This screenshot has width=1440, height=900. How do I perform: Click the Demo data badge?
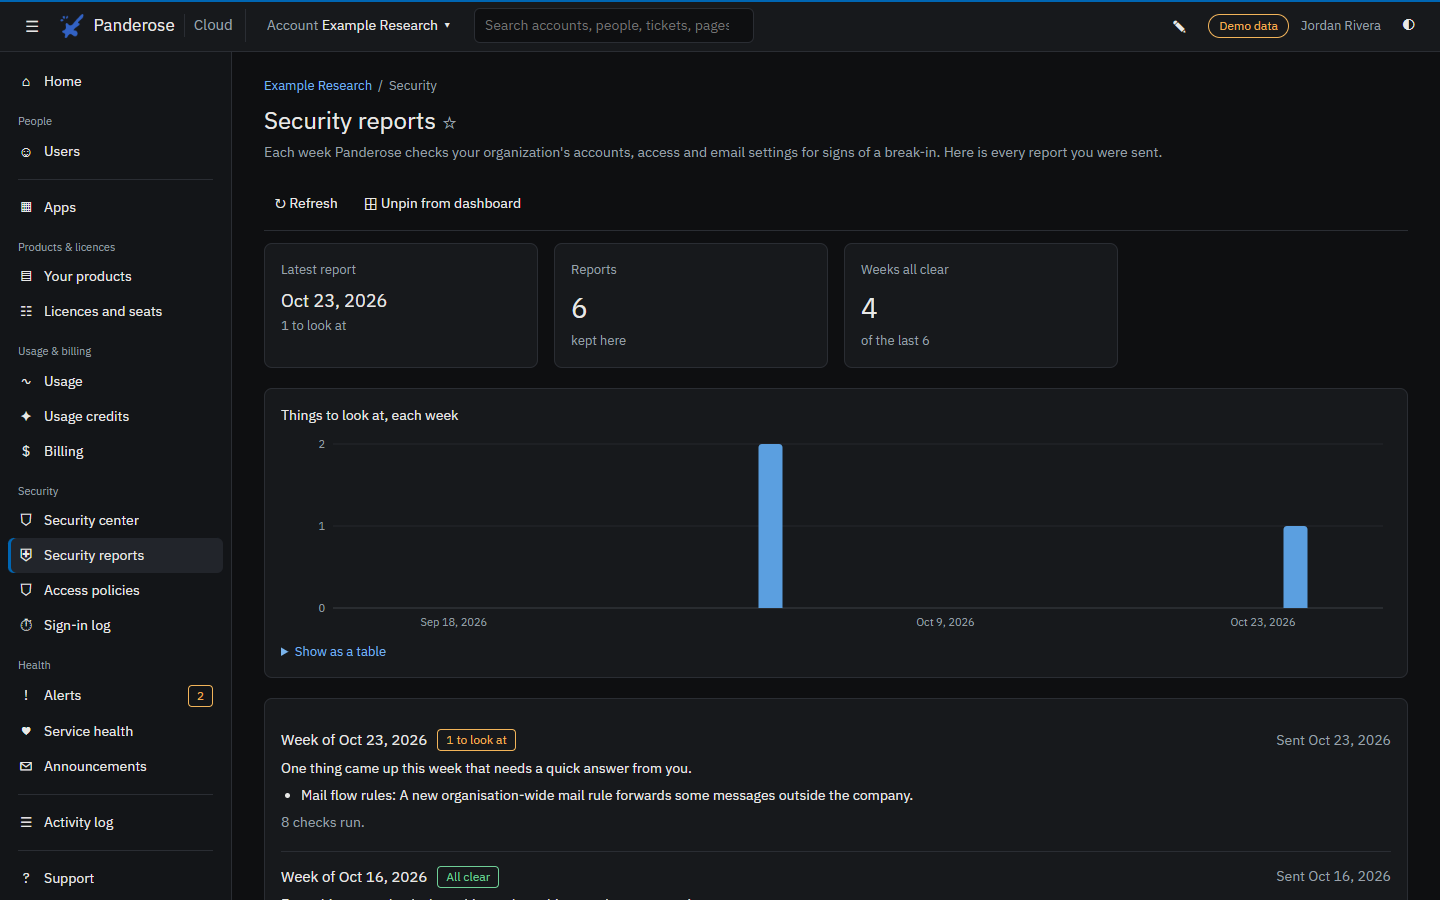[1248, 26]
